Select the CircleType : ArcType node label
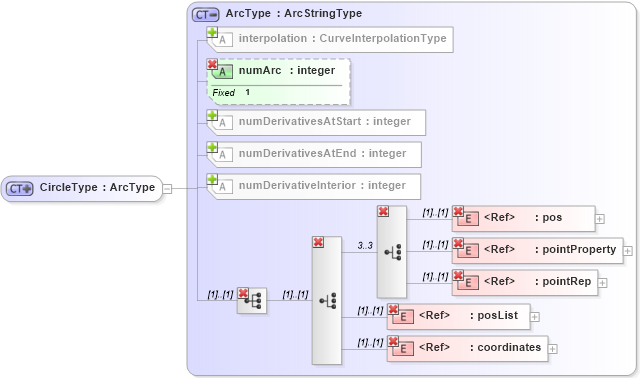Image resolution: width=640 pixels, height=378 pixels. tap(97, 187)
